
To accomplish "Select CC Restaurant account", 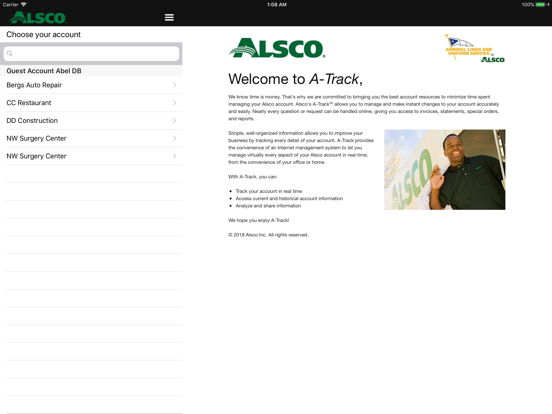I will click(91, 103).
